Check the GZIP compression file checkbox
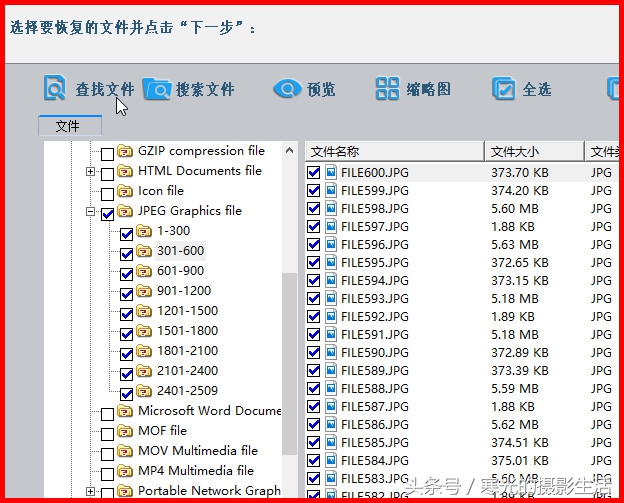The width and height of the screenshot is (624, 503). (107, 154)
